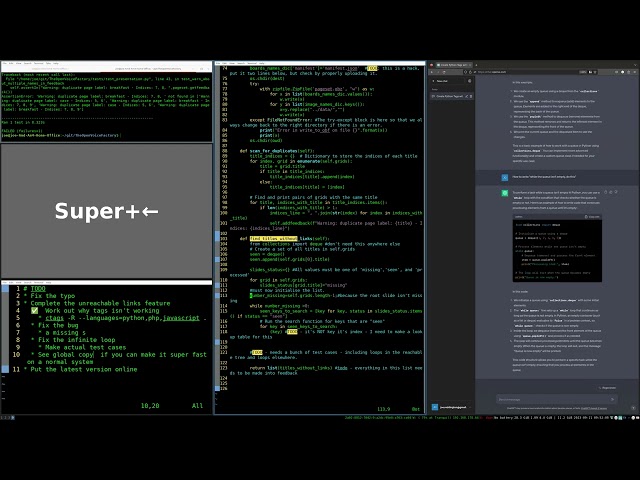Open Terminal menu in middle code editor terminal
The height and width of the screenshot is (480, 640).
252,63
